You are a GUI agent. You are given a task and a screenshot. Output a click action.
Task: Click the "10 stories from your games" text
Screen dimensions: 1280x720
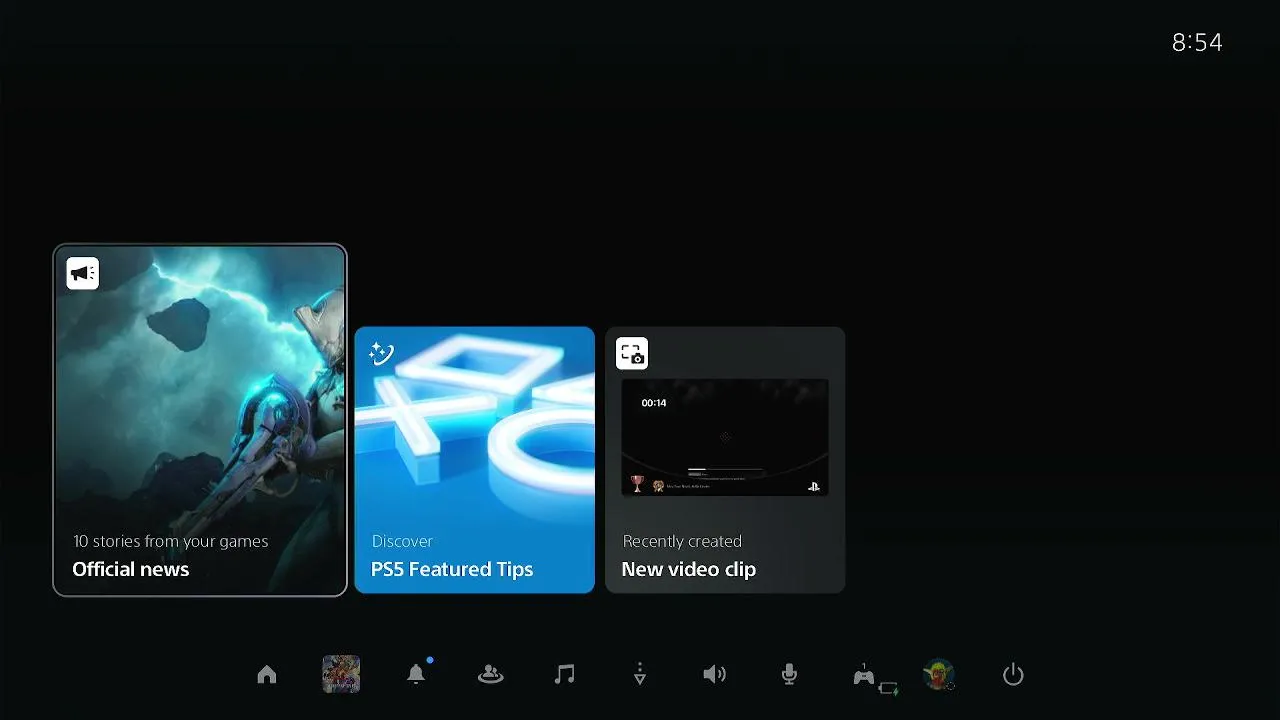[x=171, y=541]
